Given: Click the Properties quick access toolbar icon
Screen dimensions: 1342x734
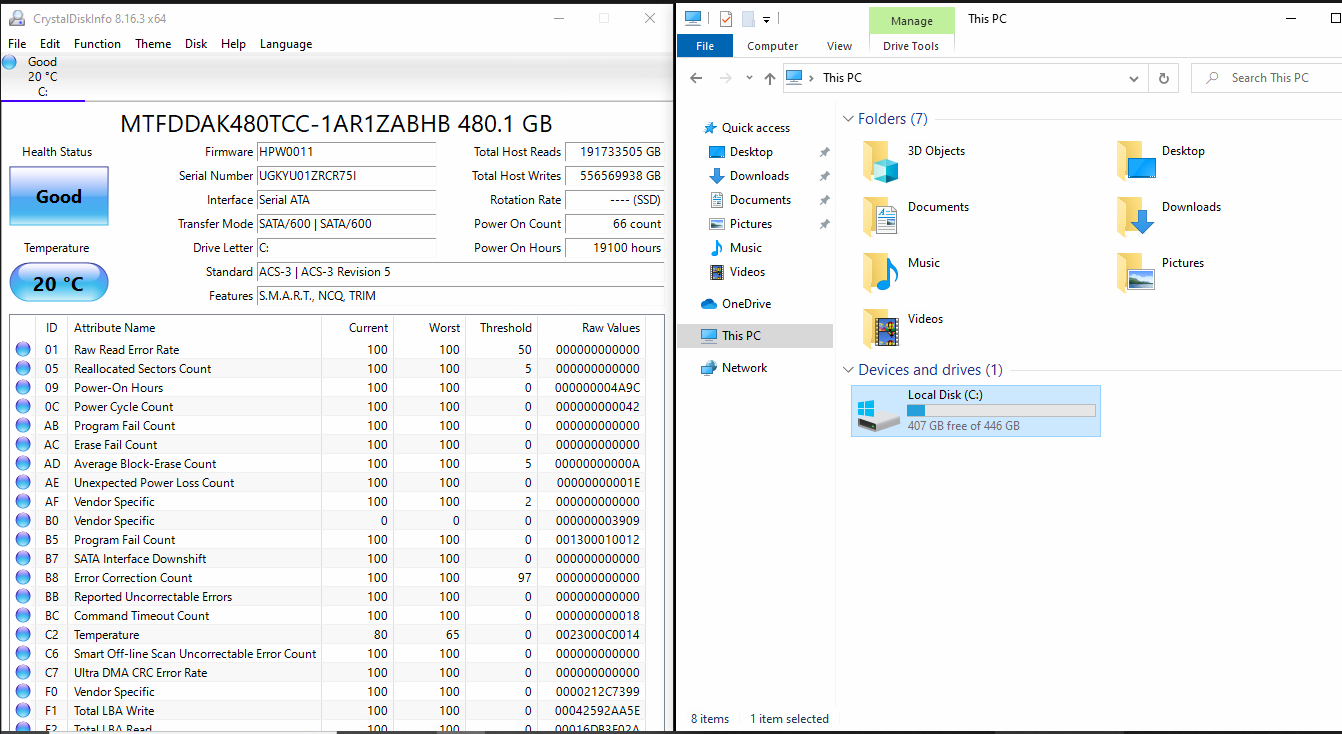Looking at the screenshot, I should pyautogui.click(x=726, y=18).
